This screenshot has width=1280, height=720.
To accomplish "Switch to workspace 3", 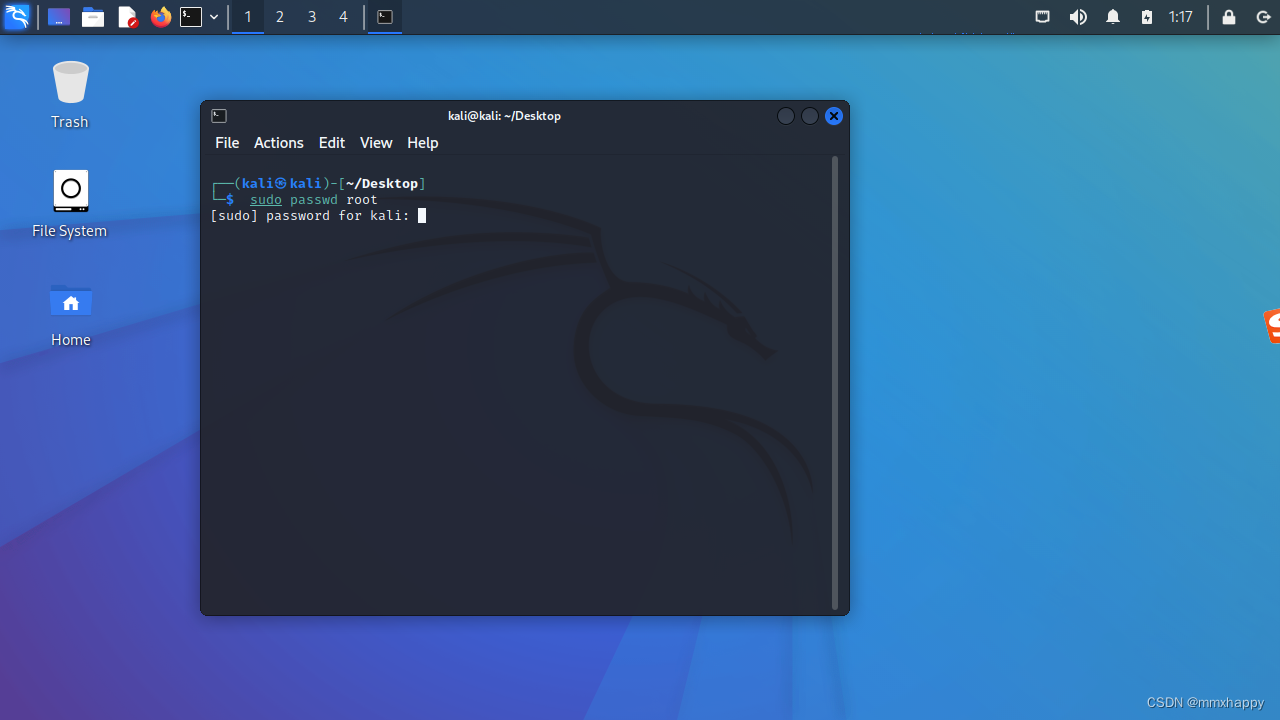I will 312,17.
